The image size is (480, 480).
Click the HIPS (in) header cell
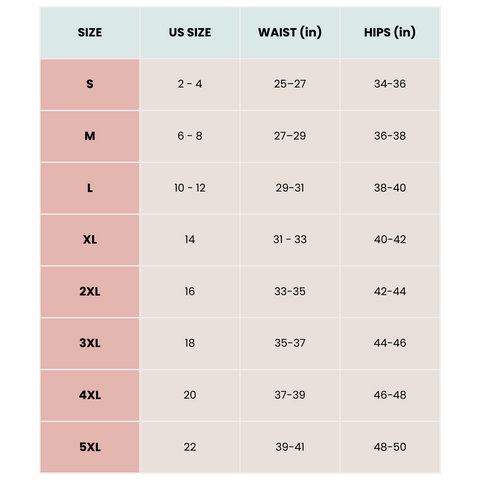(x=390, y=33)
